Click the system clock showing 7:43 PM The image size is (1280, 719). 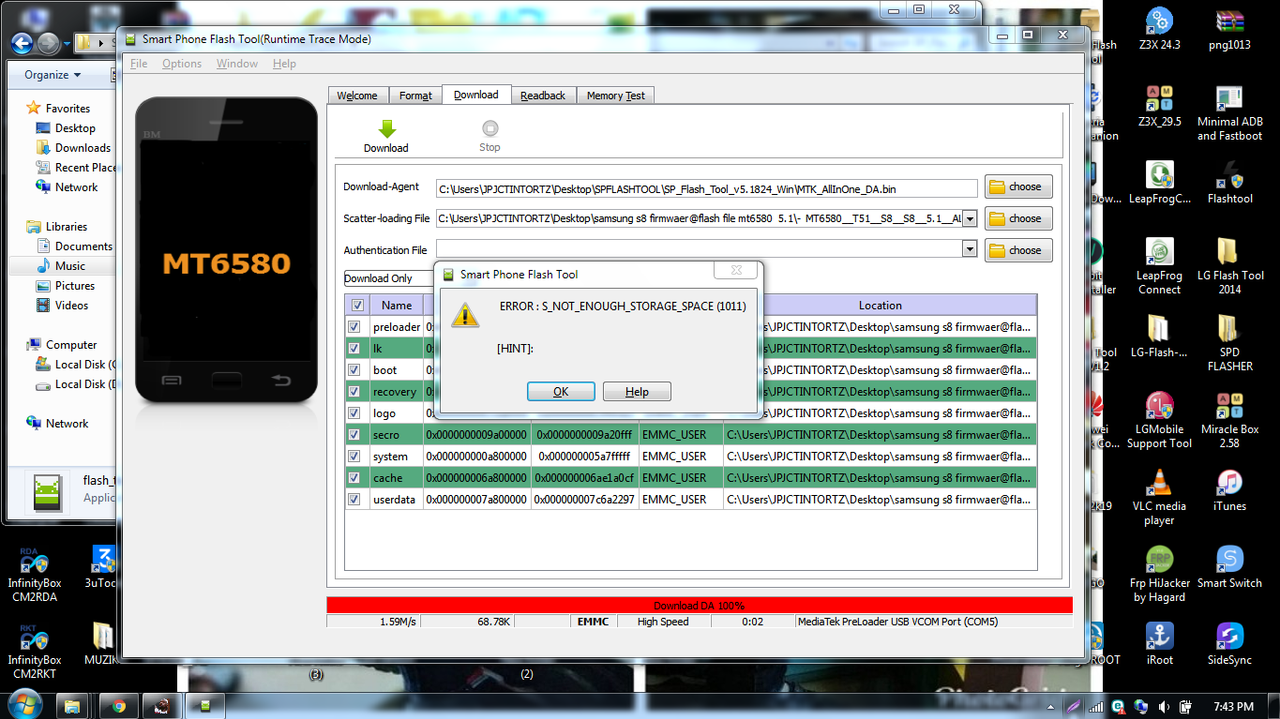coord(1231,706)
